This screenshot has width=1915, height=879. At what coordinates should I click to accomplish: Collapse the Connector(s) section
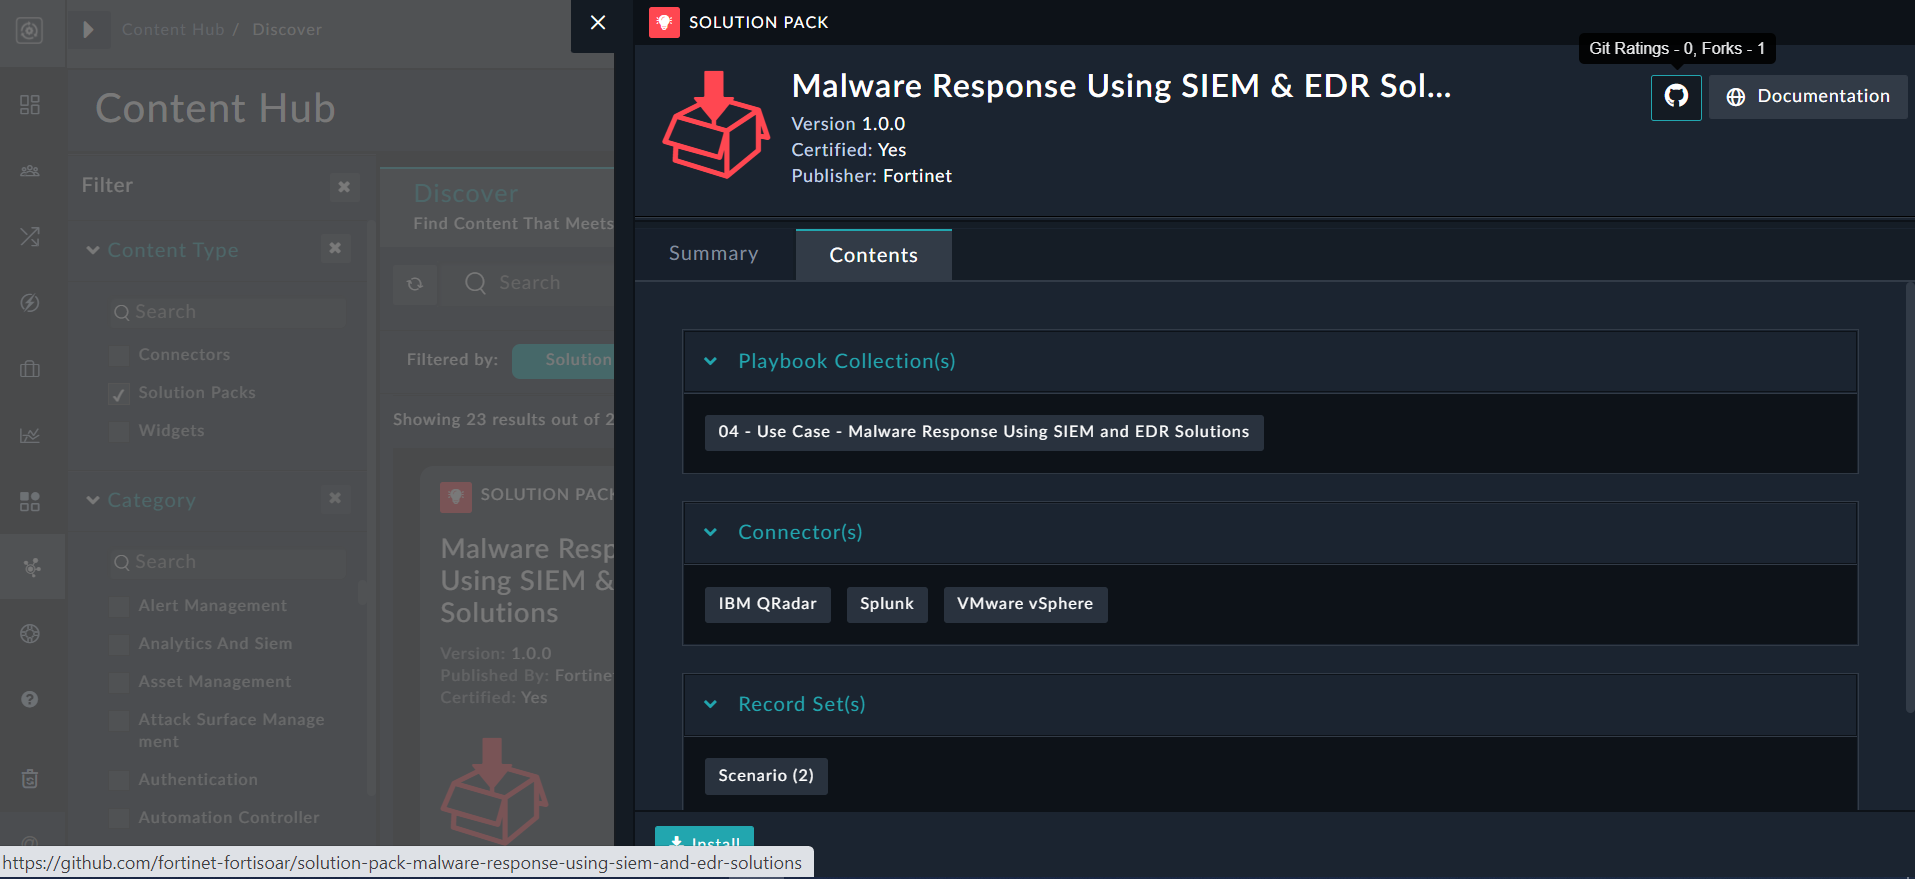click(711, 532)
